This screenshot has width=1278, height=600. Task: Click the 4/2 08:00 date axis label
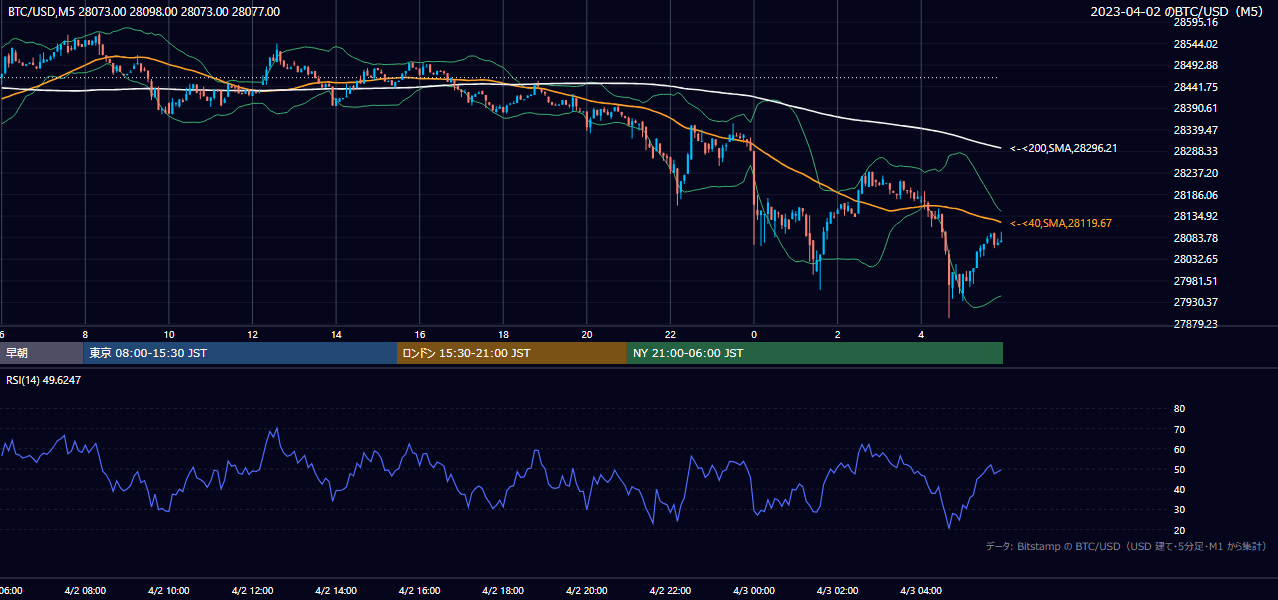(85, 591)
